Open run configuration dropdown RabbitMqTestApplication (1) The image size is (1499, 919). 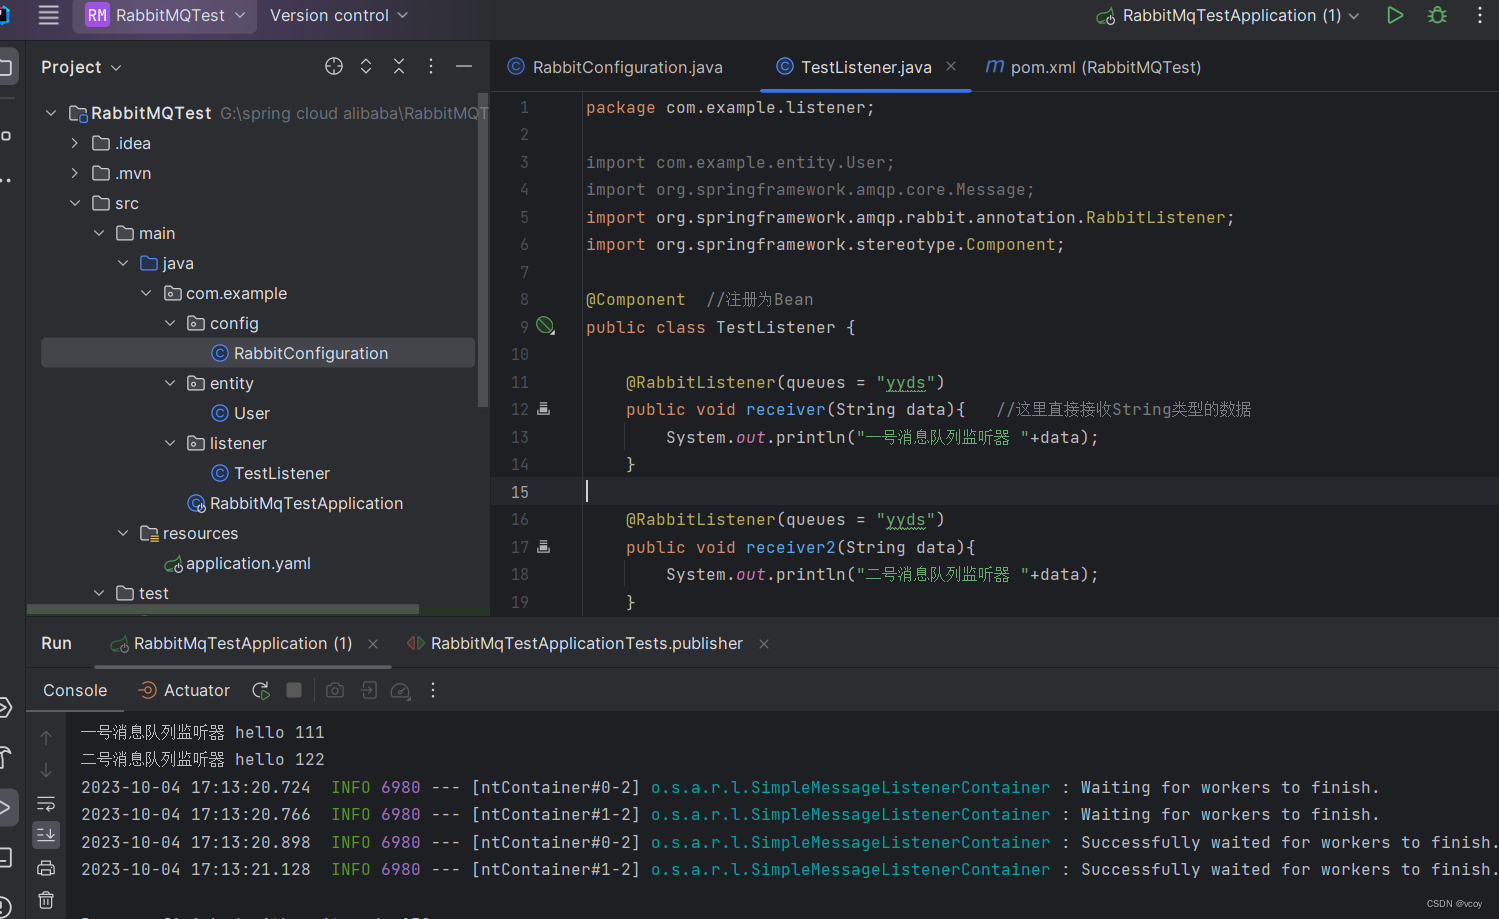pyautogui.click(x=1229, y=15)
